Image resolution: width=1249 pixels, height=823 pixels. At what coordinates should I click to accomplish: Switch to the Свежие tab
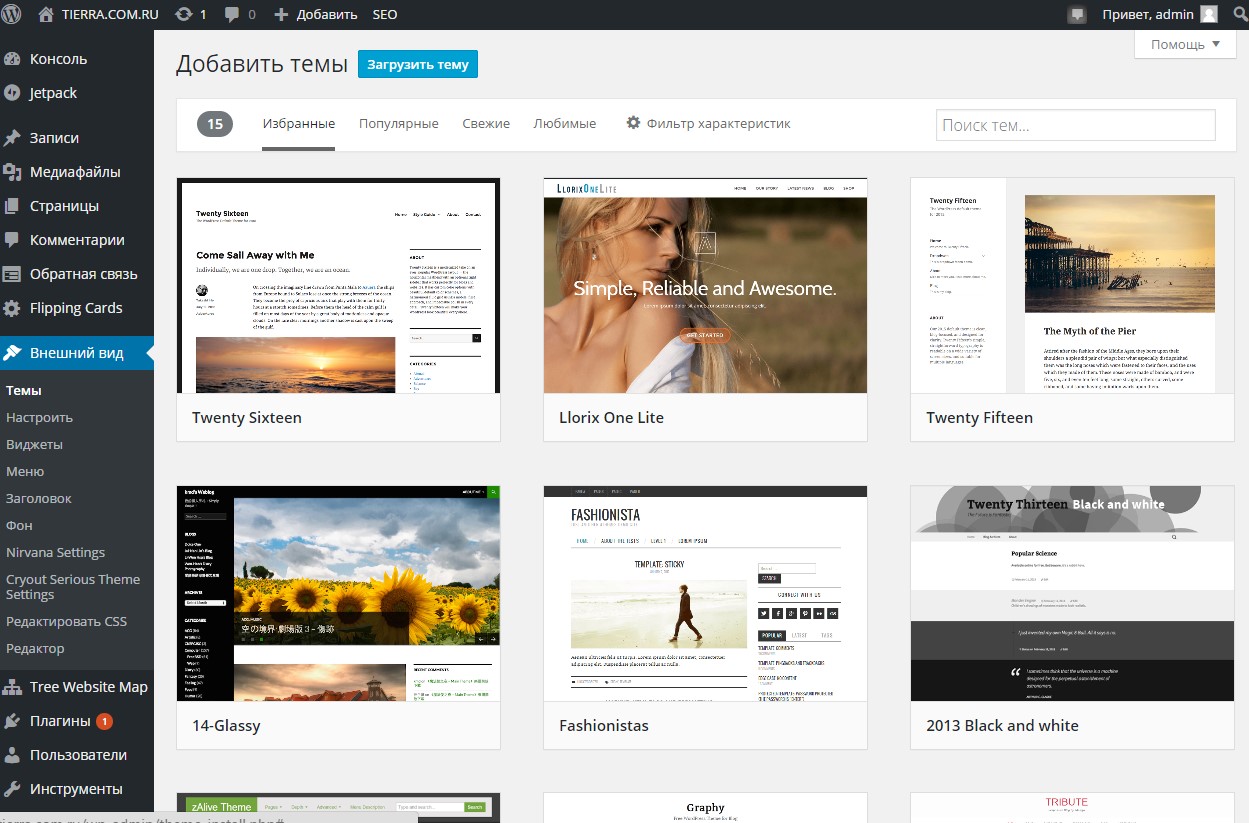tap(486, 124)
